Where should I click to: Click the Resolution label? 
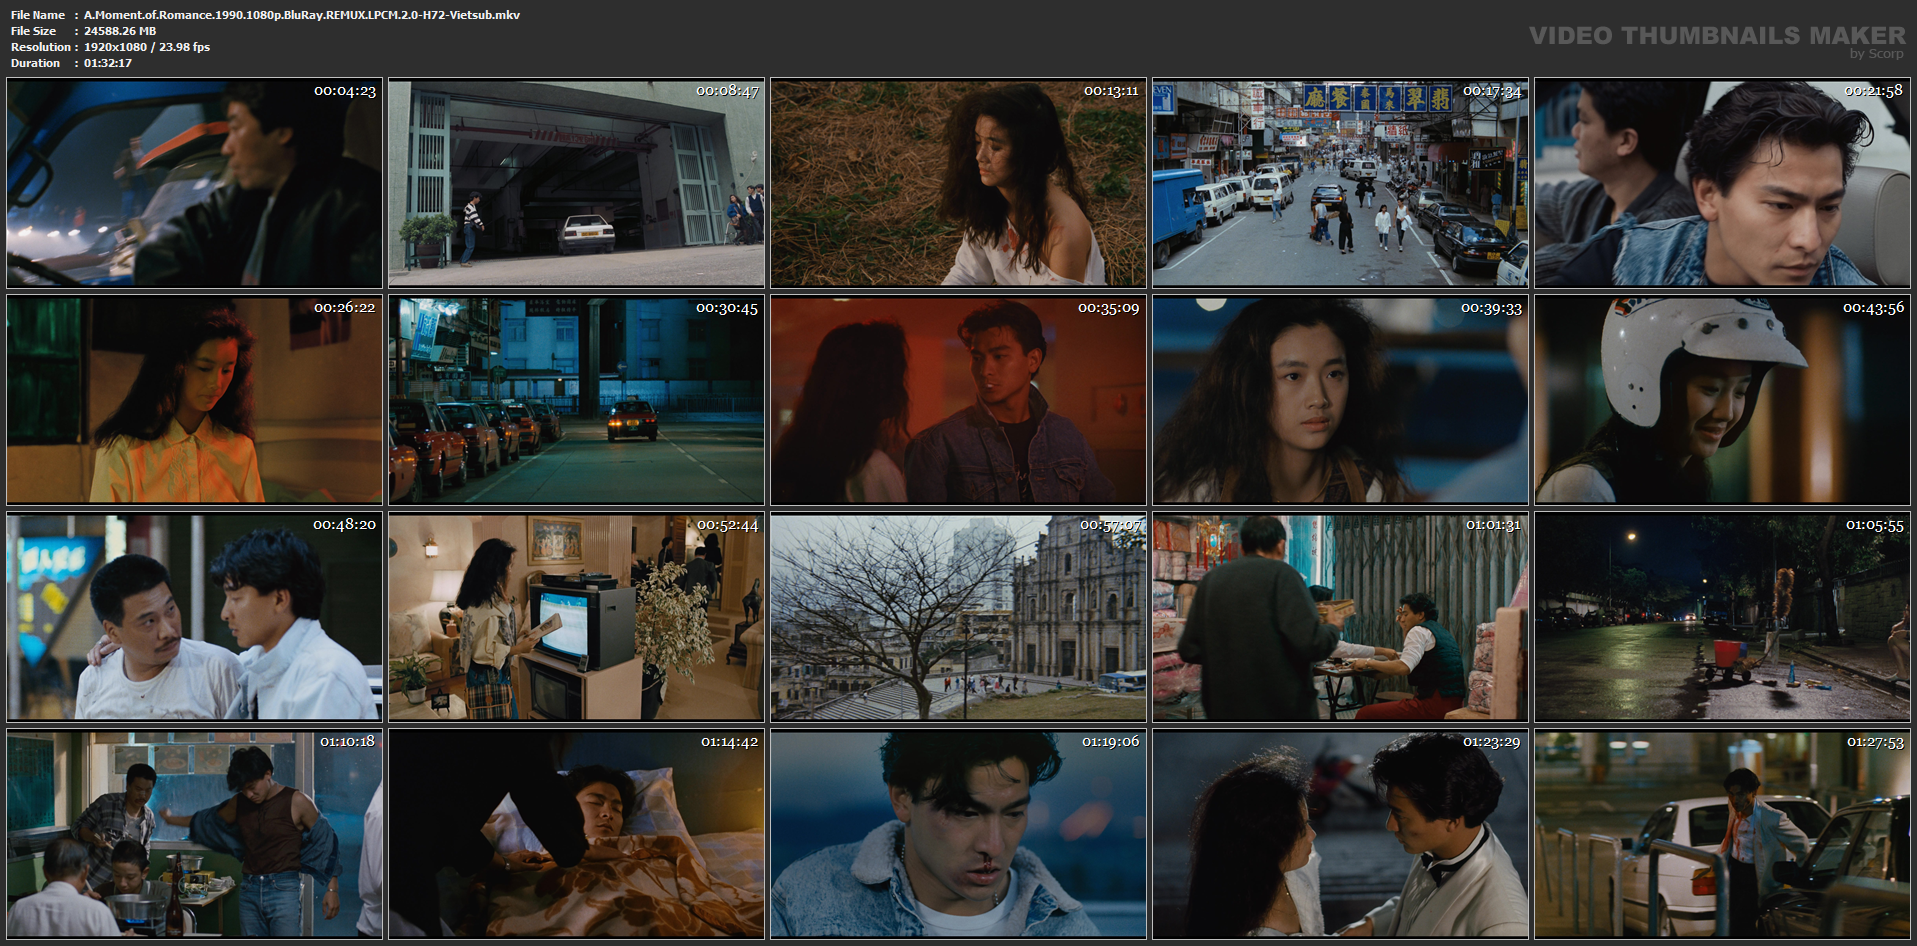coord(41,47)
